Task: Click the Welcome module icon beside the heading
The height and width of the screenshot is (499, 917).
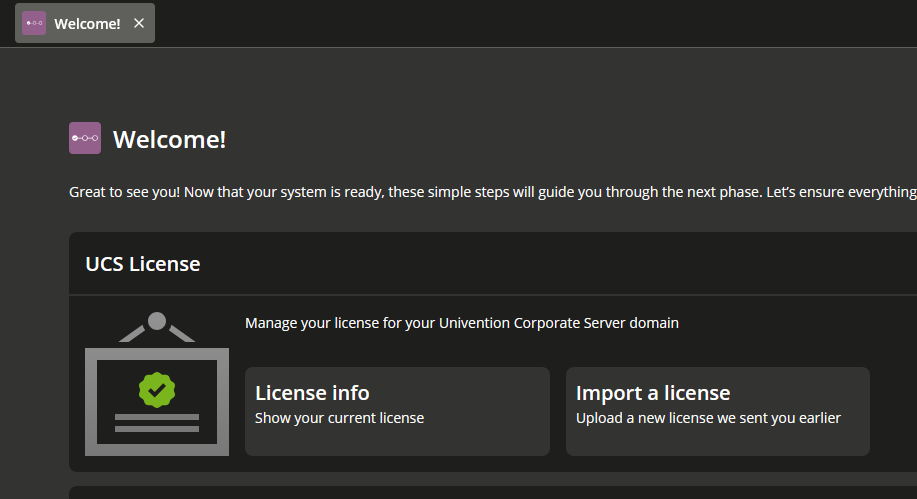Action: [x=85, y=138]
